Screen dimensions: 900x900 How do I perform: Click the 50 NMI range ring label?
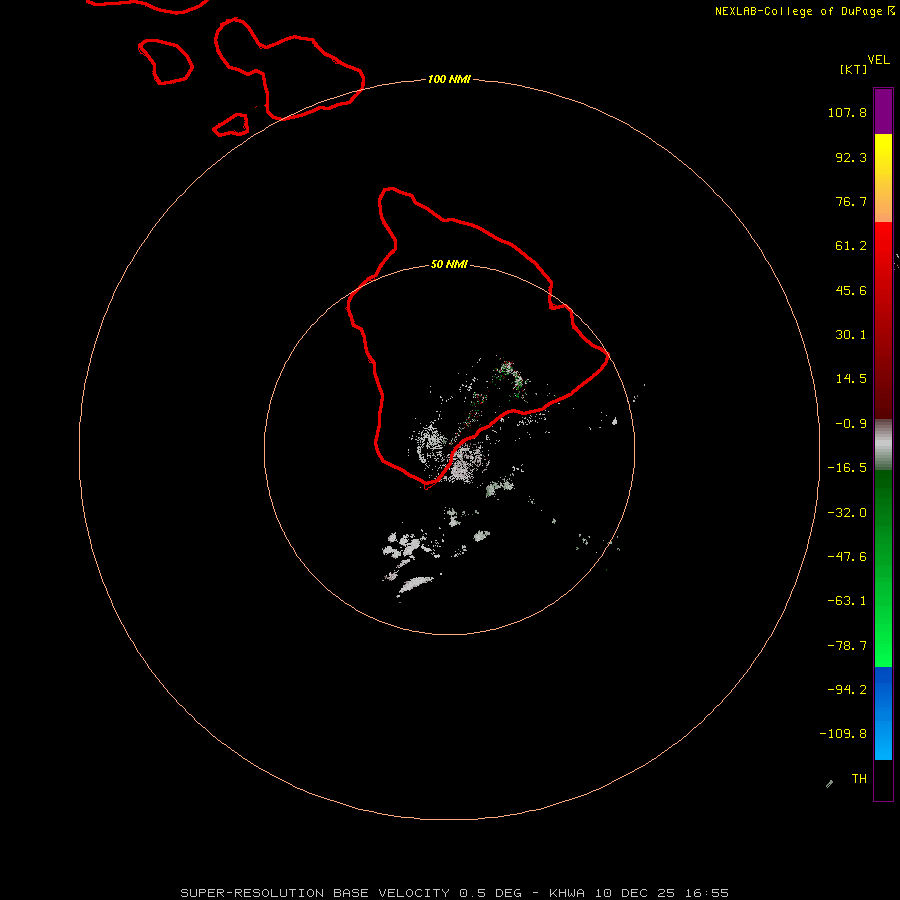[449, 265]
